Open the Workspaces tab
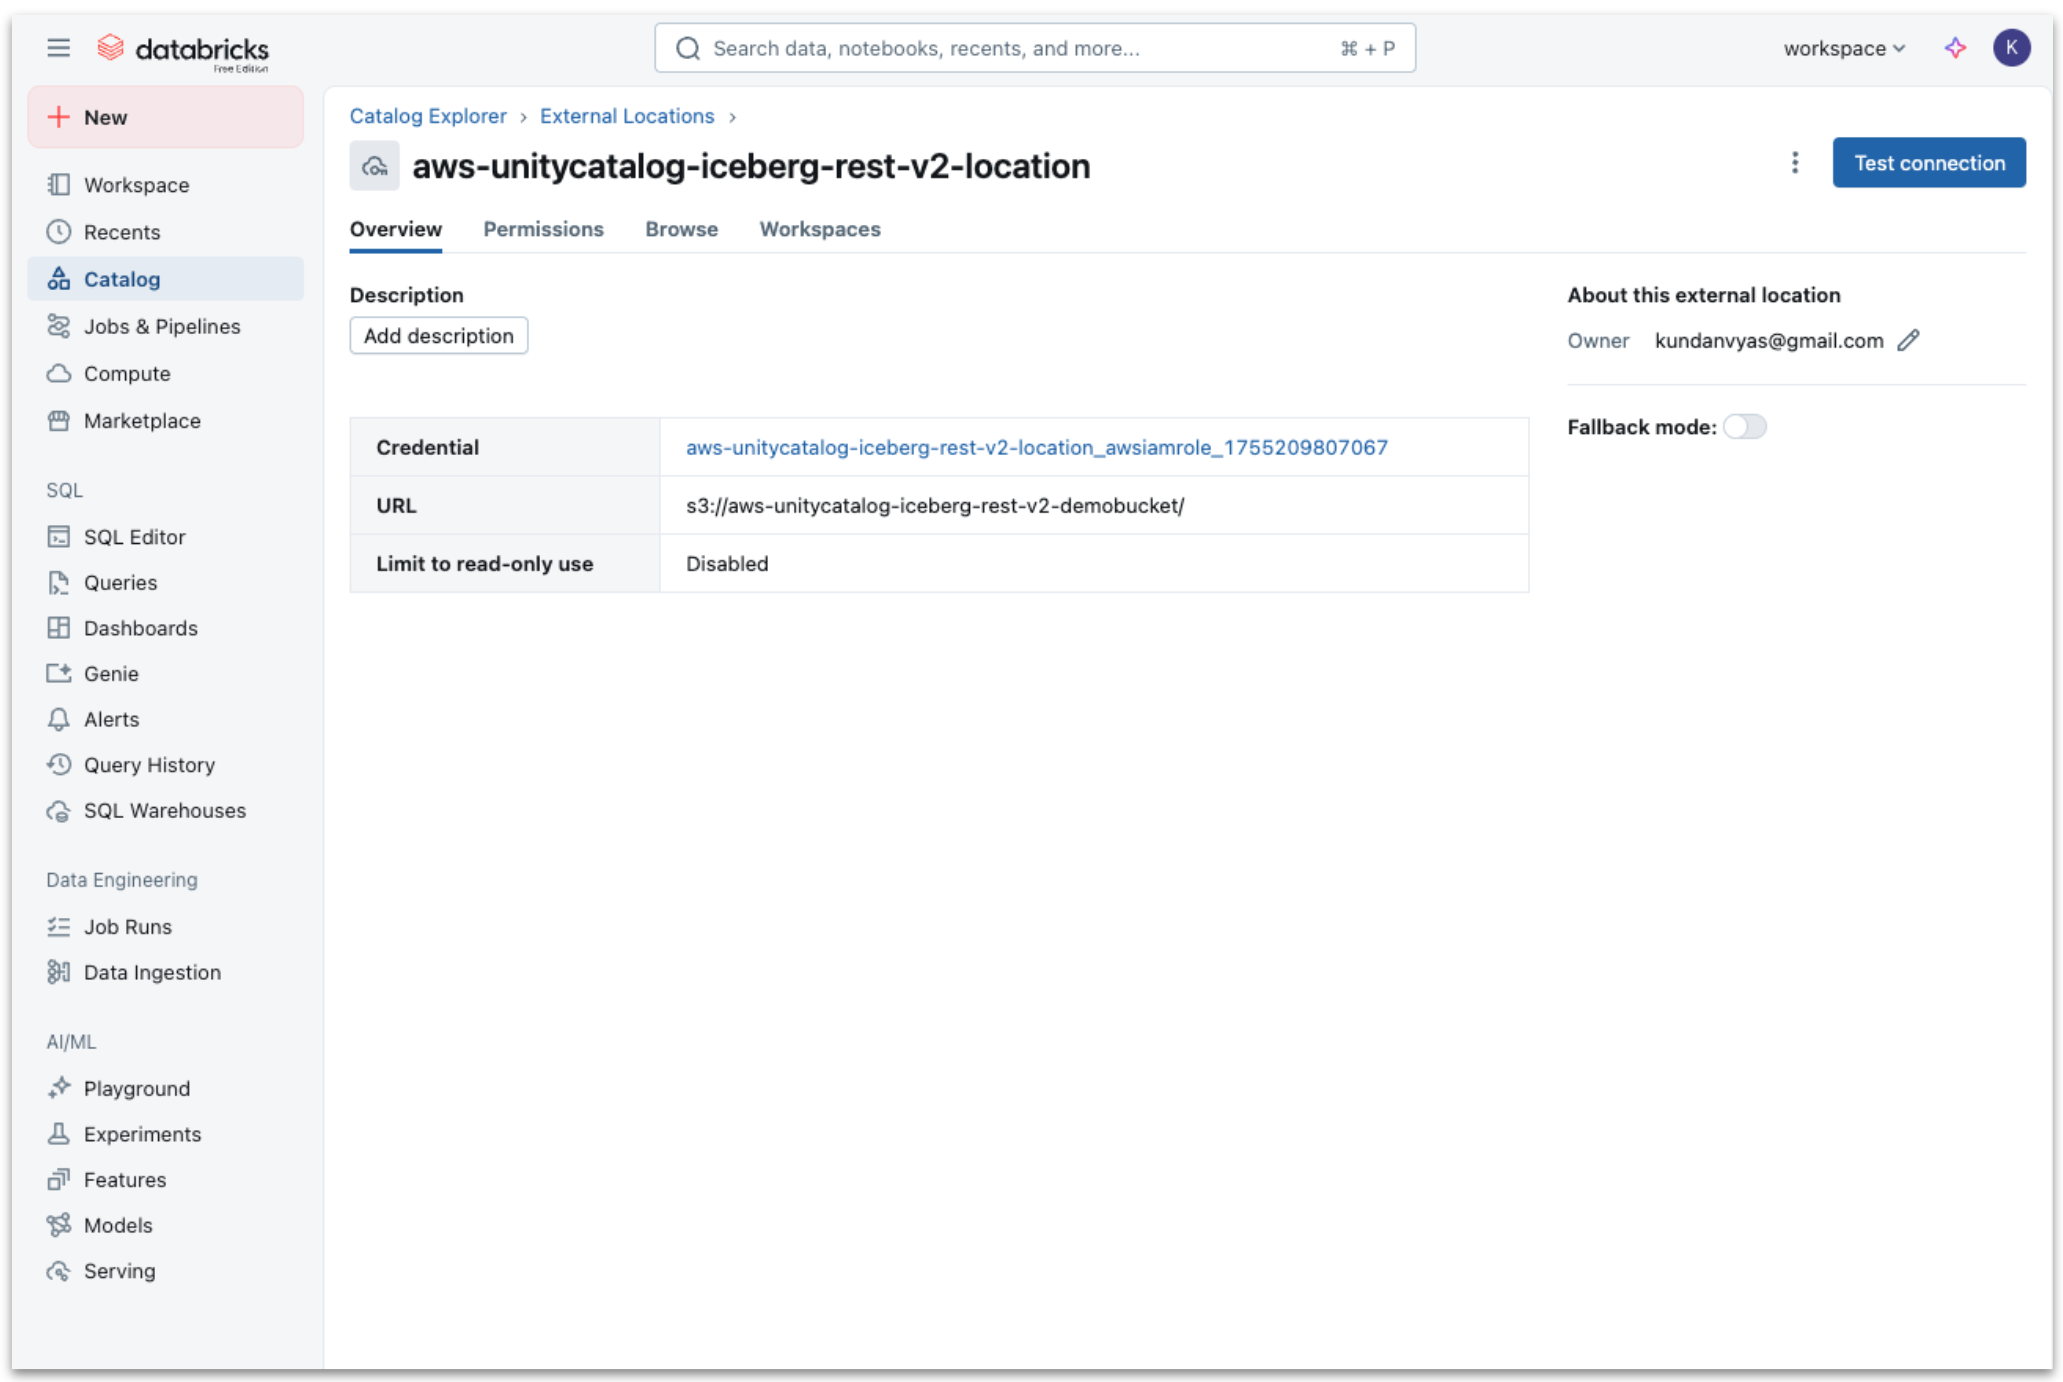Screen dimensions: 2063x1382 pyautogui.click(x=819, y=229)
